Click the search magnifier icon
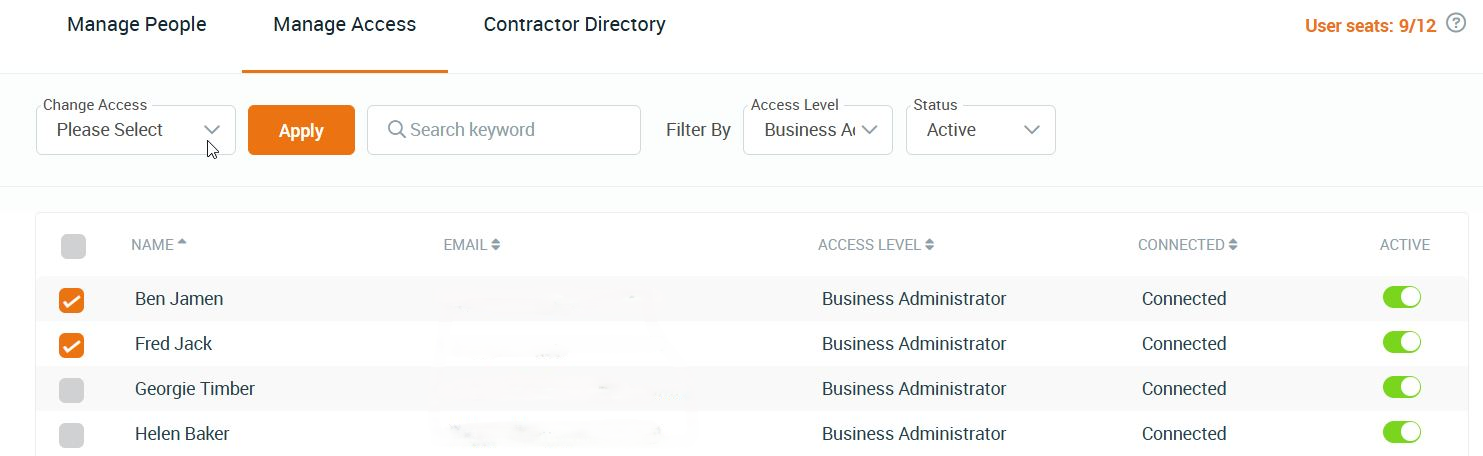The image size is (1483, 456). pyautogui.click(x=396, y=130)
